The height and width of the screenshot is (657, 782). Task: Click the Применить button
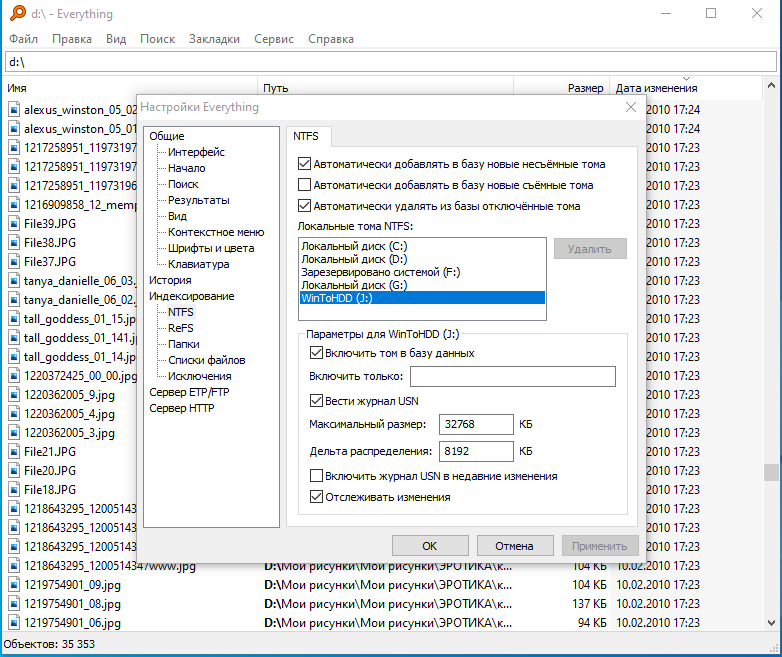[x=600, y=546]
